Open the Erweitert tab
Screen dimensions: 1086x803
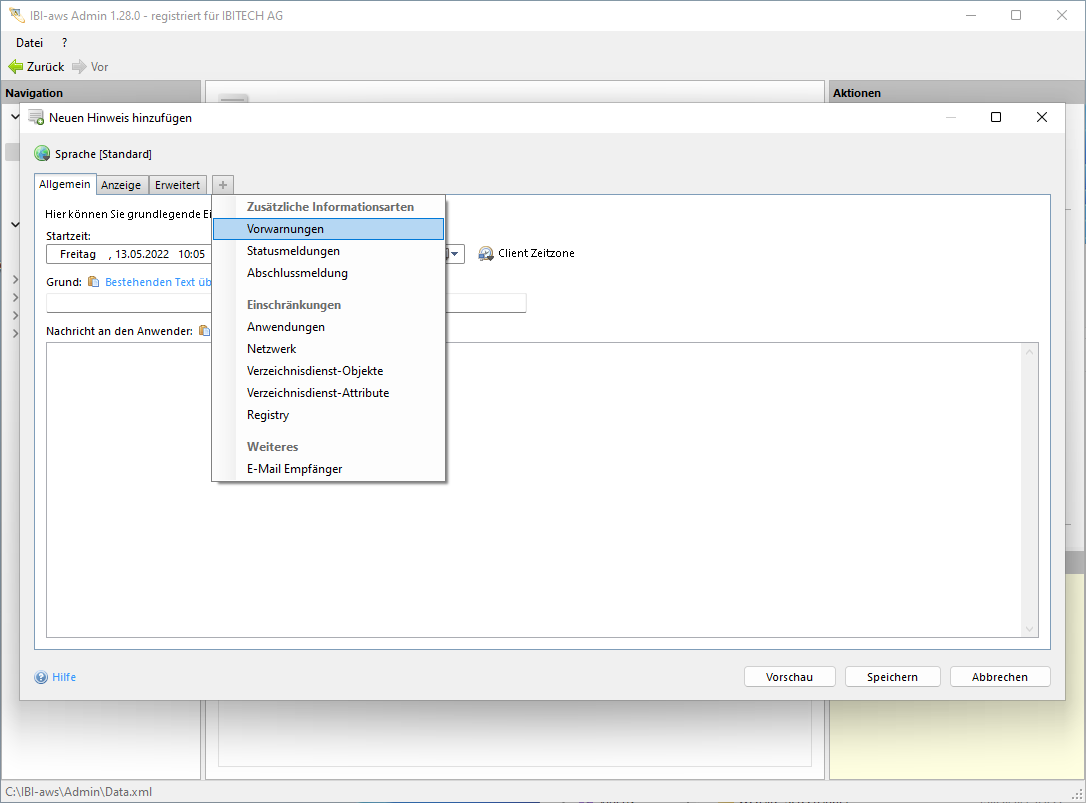[177, 185]
